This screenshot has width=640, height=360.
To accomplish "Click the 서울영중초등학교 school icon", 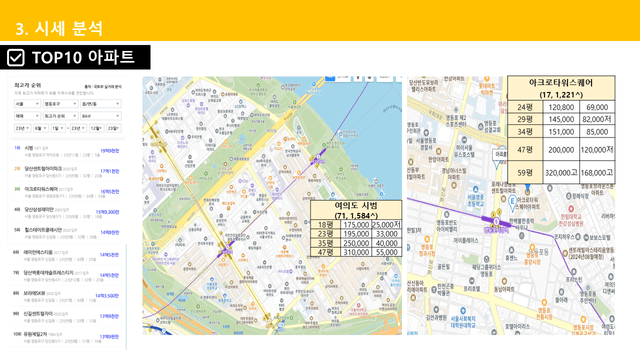I will pyautogui.click(x=475, y=190).
